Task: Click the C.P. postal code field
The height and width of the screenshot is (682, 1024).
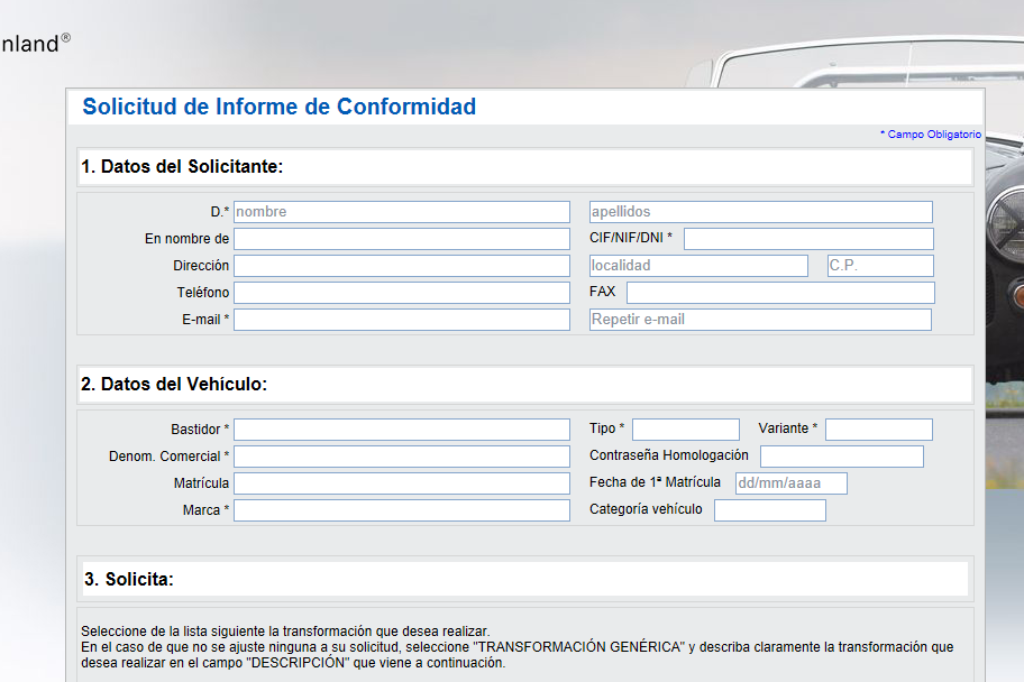Action: point(879,266)
